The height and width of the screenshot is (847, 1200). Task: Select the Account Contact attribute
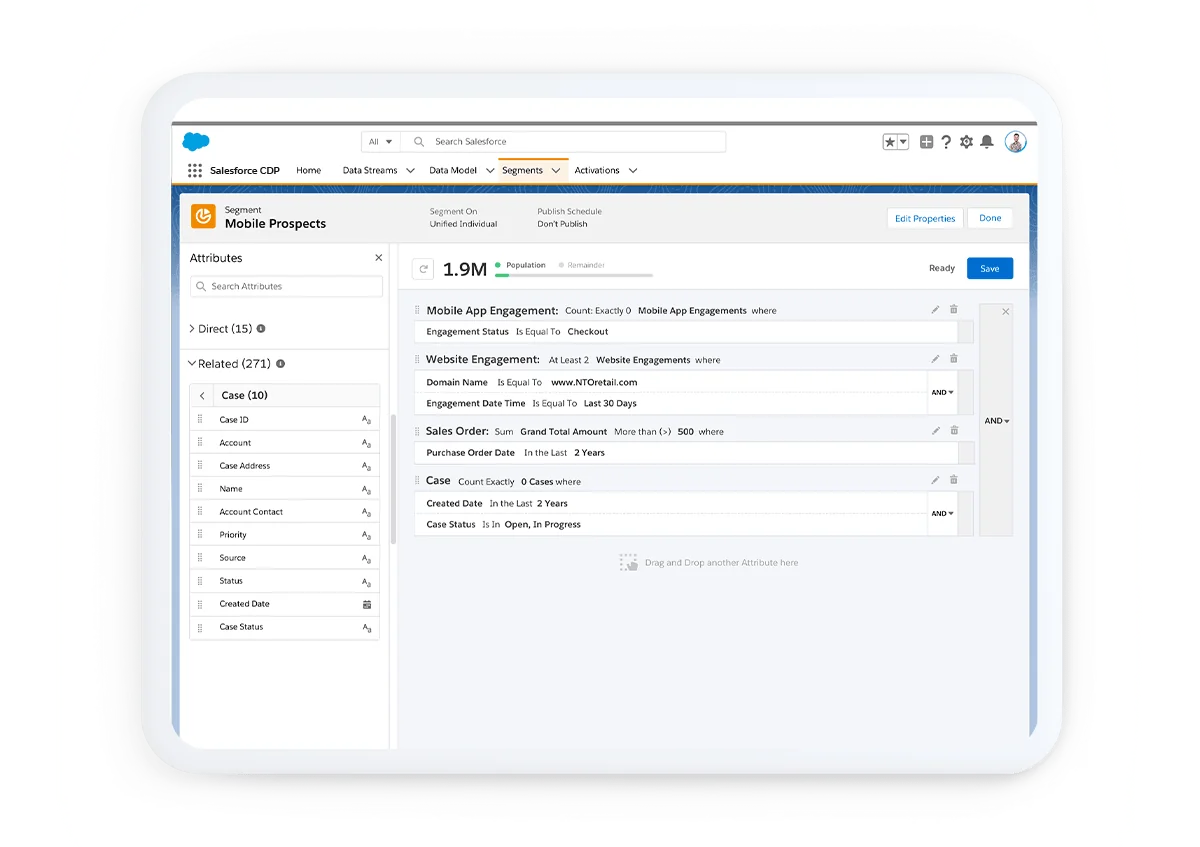[285, 512]
